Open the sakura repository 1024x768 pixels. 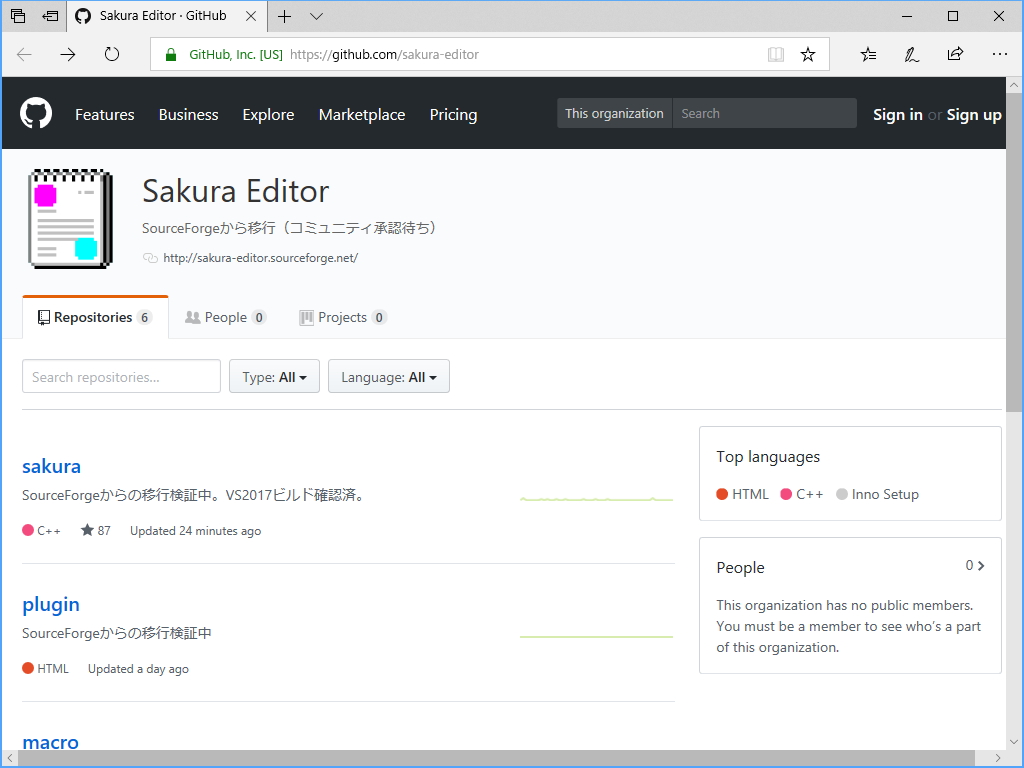(x=51, y=466)
